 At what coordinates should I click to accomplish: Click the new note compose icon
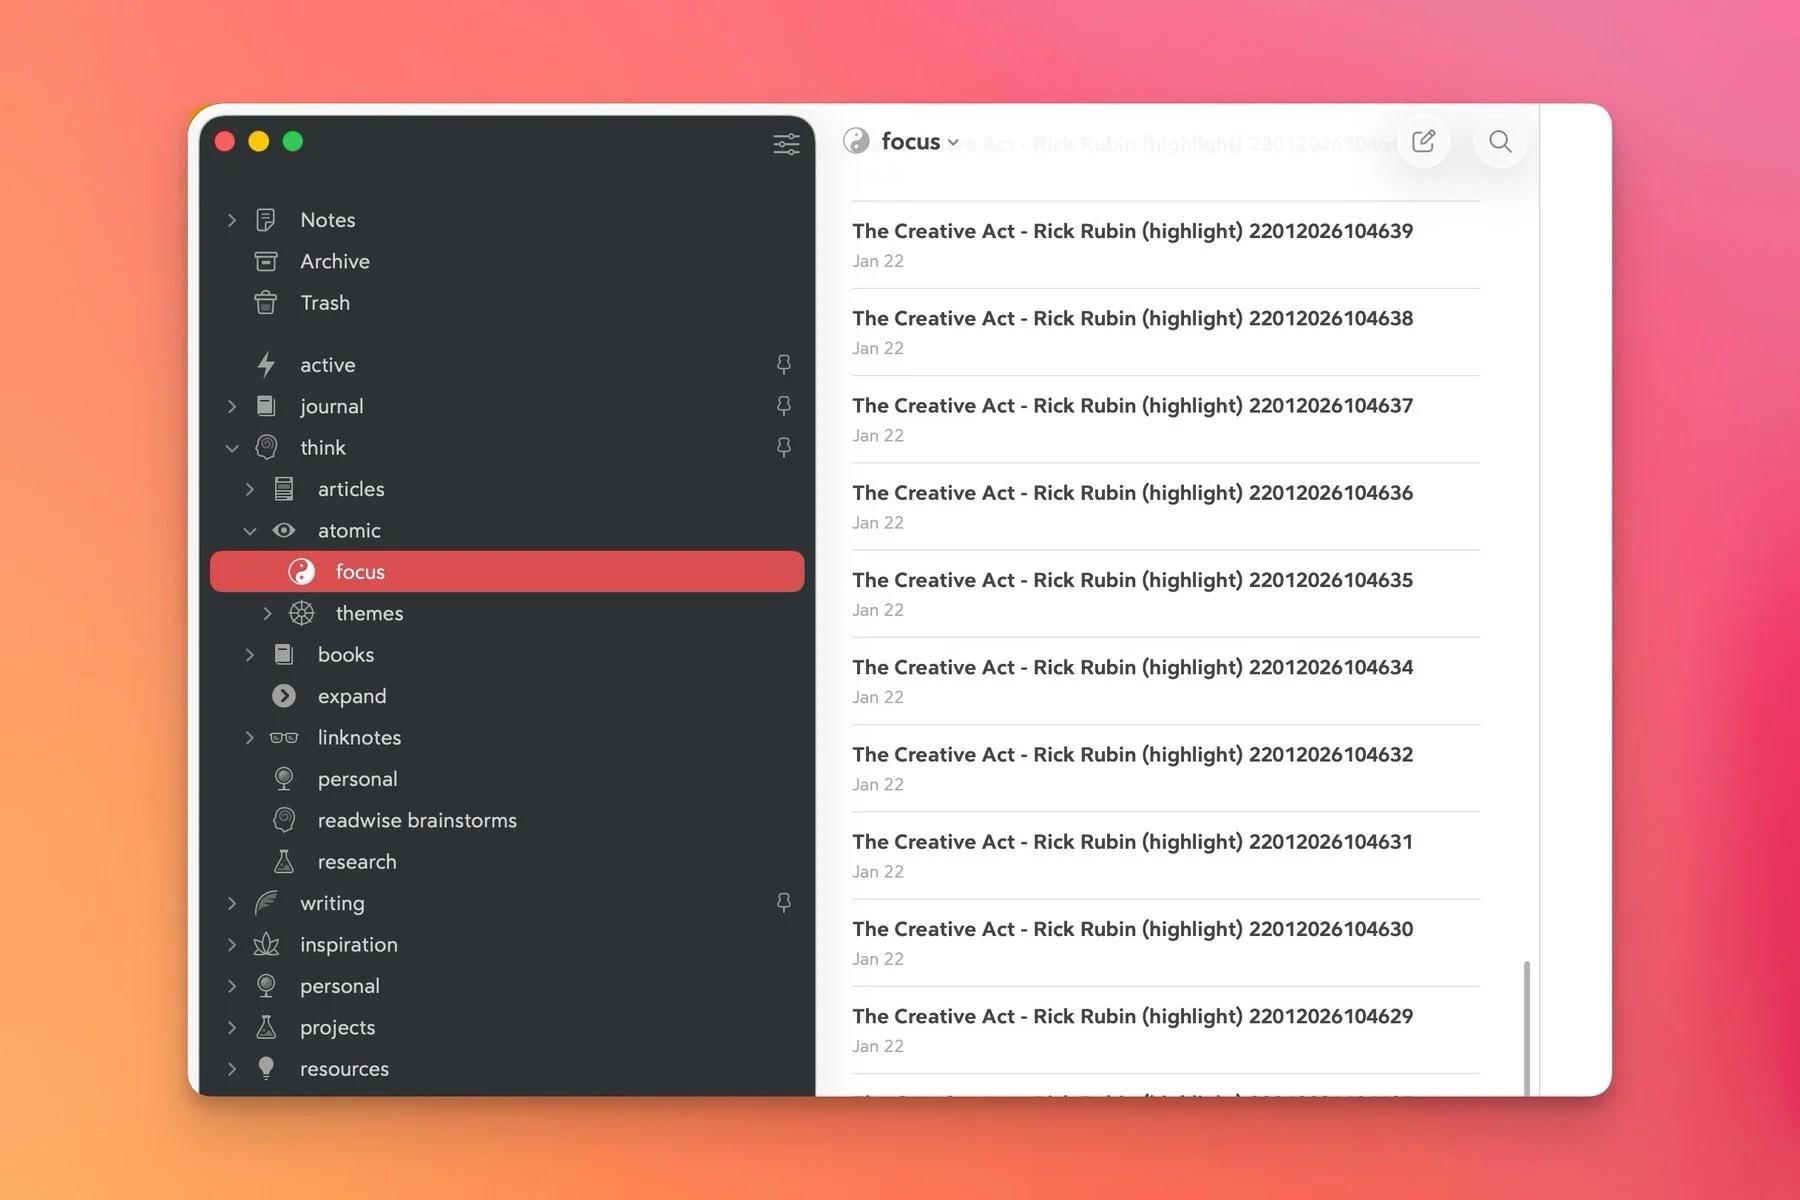tap(1423, 141)
